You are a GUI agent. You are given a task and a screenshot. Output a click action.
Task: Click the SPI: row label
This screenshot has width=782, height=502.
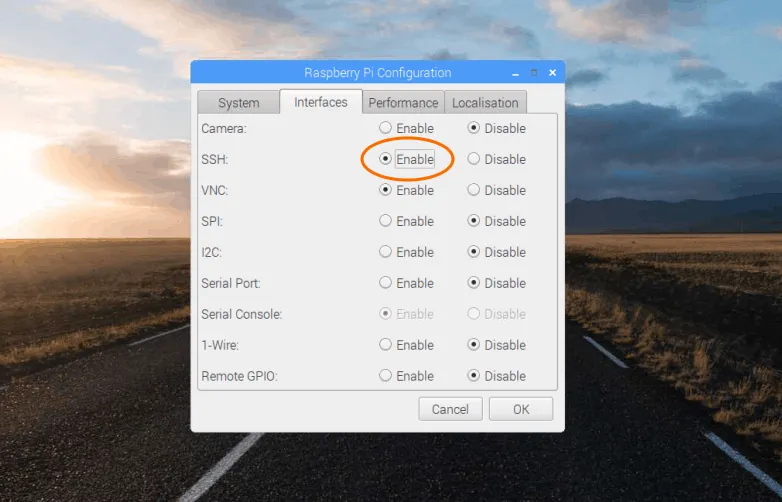click(x=212, y=221)
